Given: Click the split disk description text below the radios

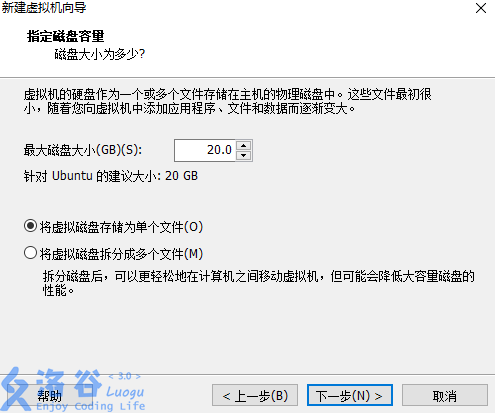Looking at the screenshot, I should coord(258,283).
